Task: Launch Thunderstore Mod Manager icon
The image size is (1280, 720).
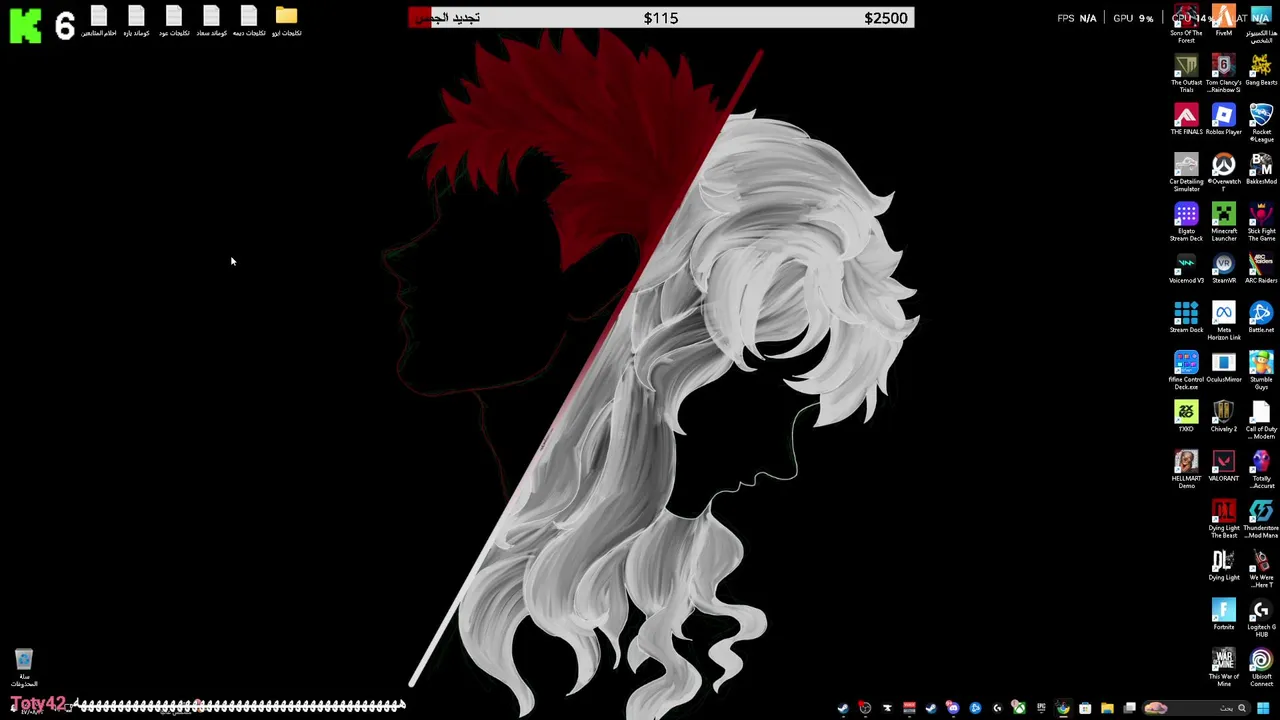Action: 1261,519
